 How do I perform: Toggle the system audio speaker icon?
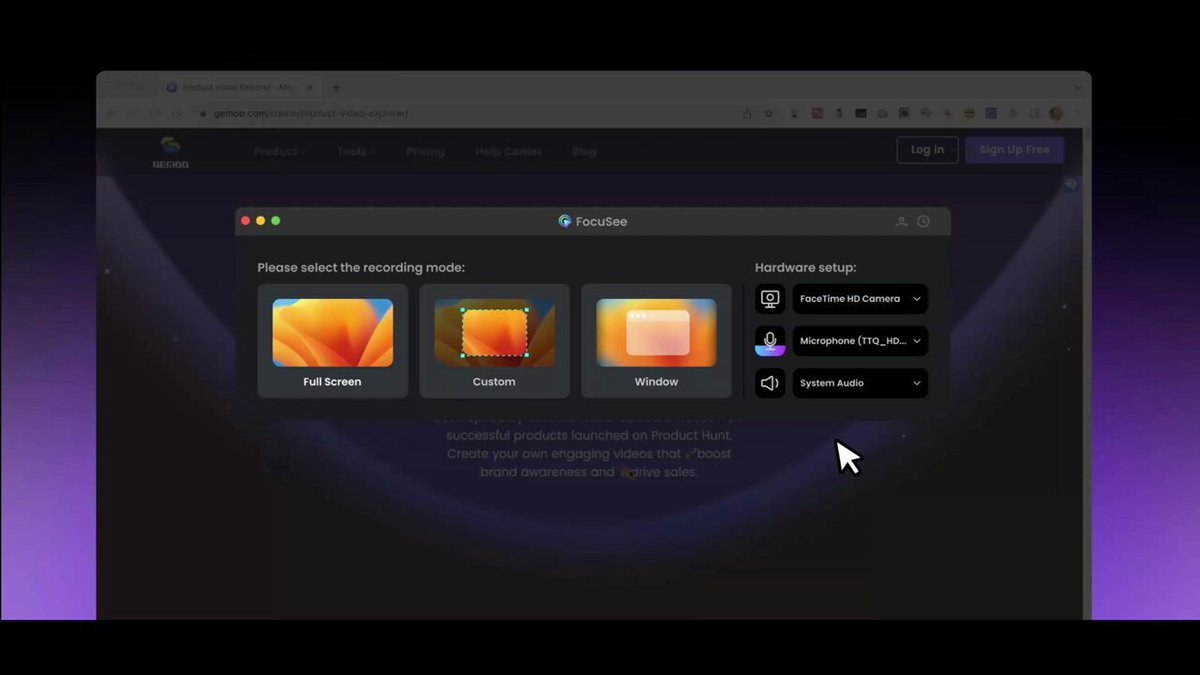[770, 383]
